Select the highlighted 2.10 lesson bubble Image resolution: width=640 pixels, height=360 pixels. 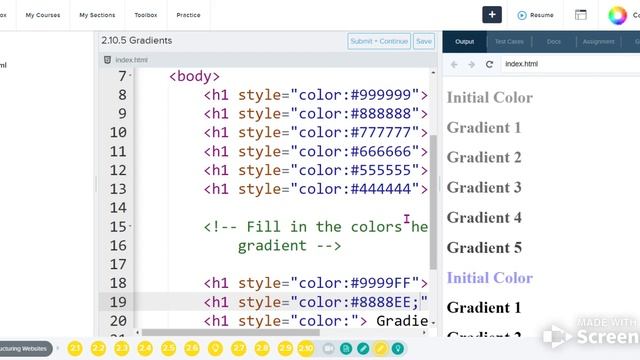[x=306, y=349]
